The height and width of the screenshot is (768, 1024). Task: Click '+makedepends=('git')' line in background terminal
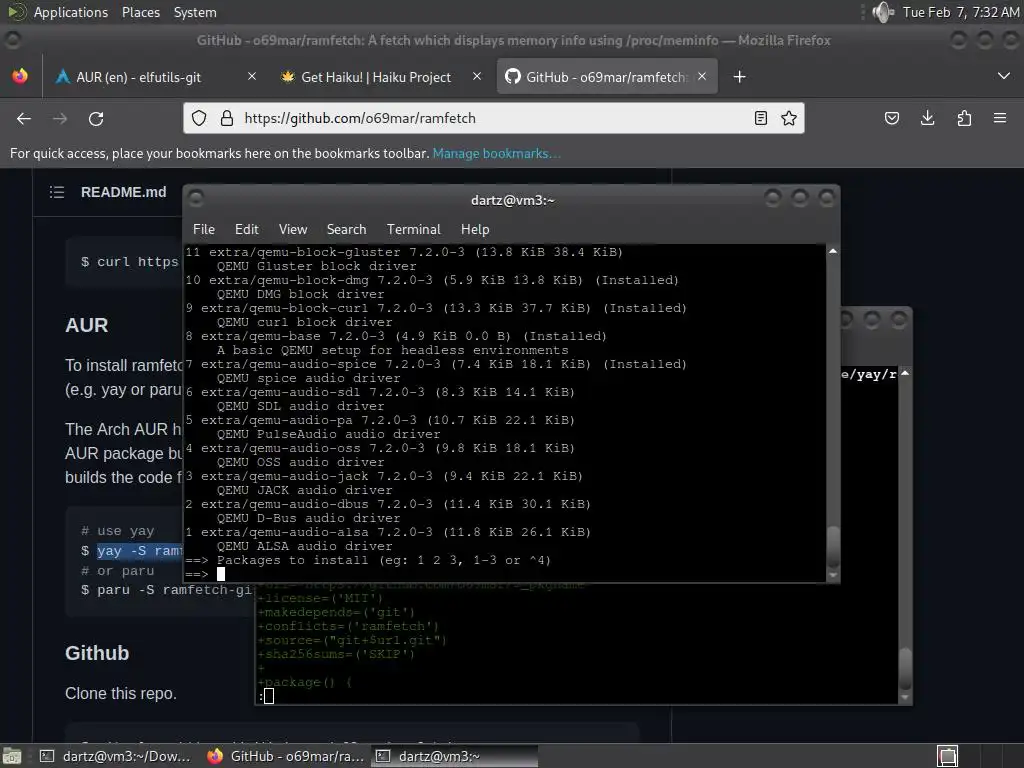[x=337, y=613]
